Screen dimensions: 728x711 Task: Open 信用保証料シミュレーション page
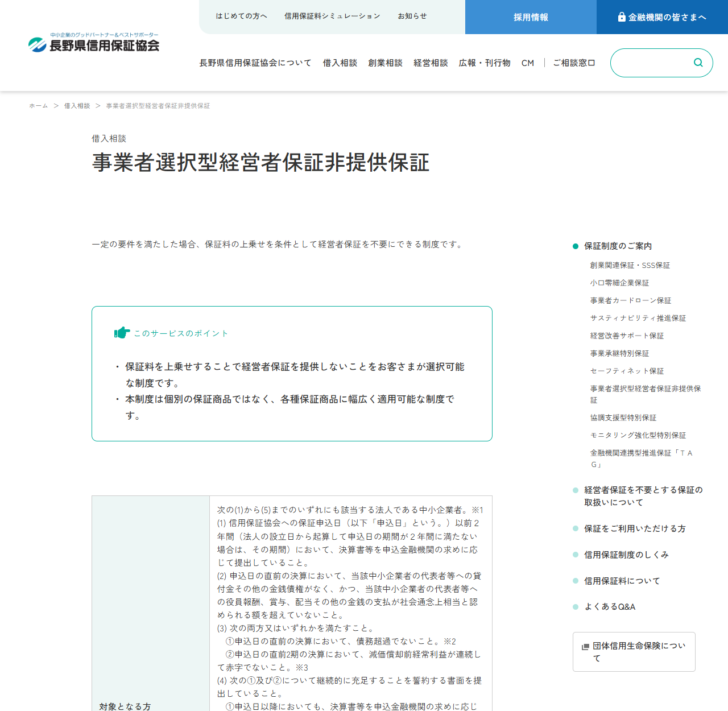332,16
